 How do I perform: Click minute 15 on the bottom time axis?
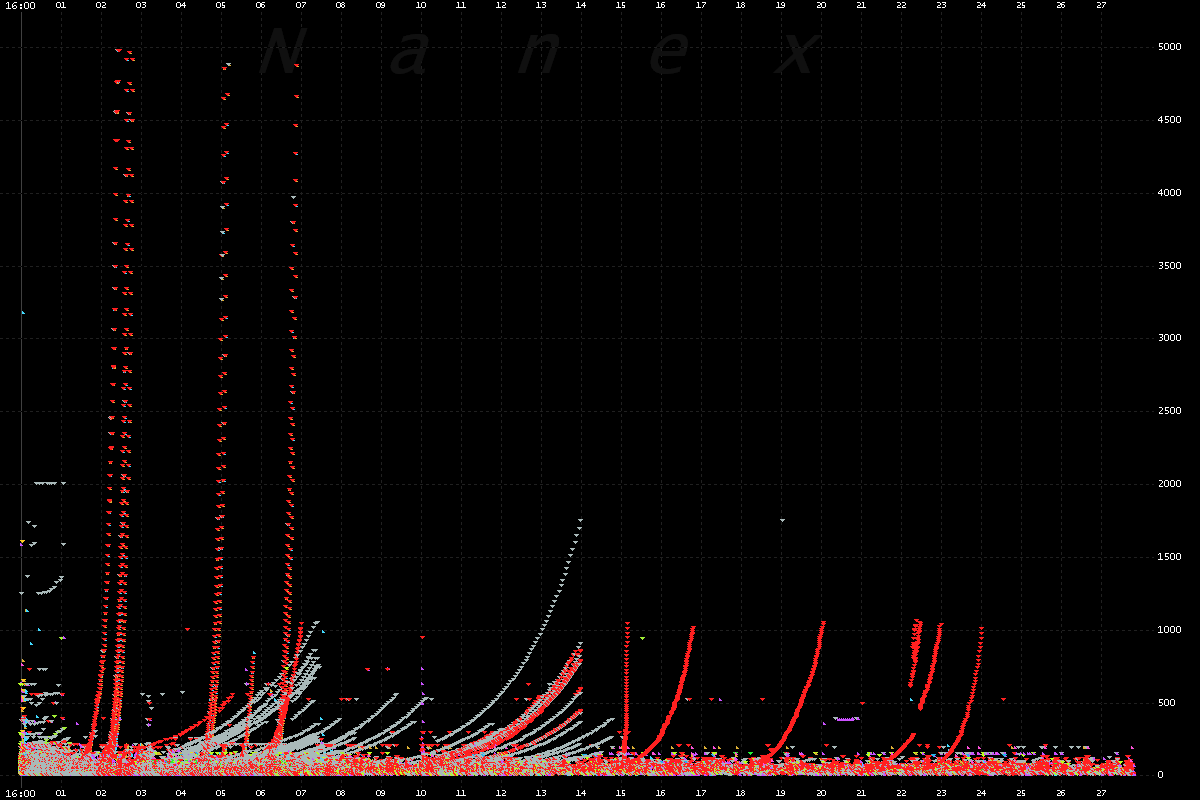point(621,794)
